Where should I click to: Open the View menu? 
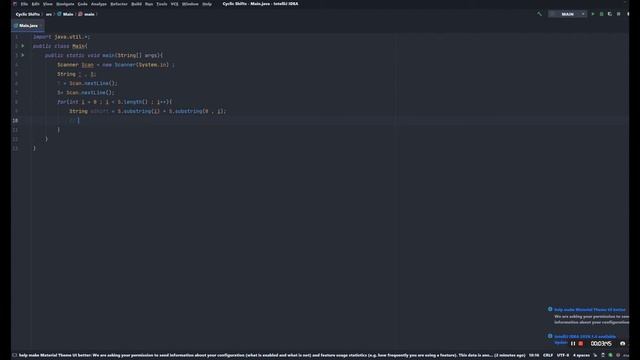coord(48,4)
